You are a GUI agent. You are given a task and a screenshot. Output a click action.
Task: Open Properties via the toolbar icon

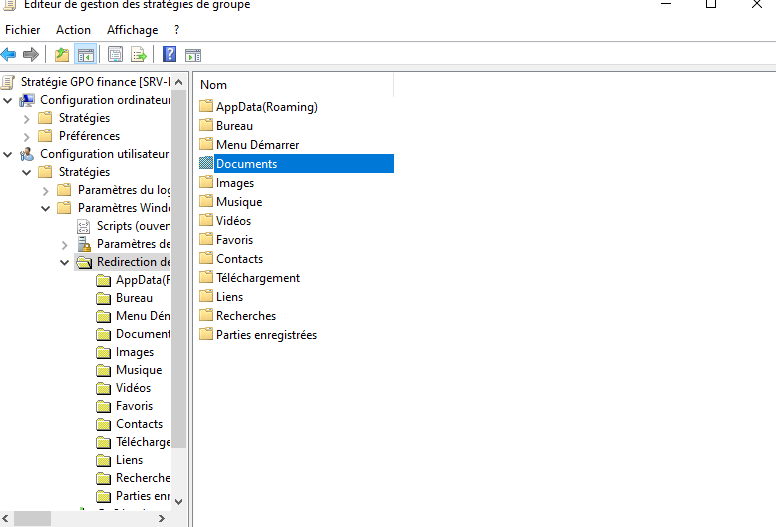point(115,54)
